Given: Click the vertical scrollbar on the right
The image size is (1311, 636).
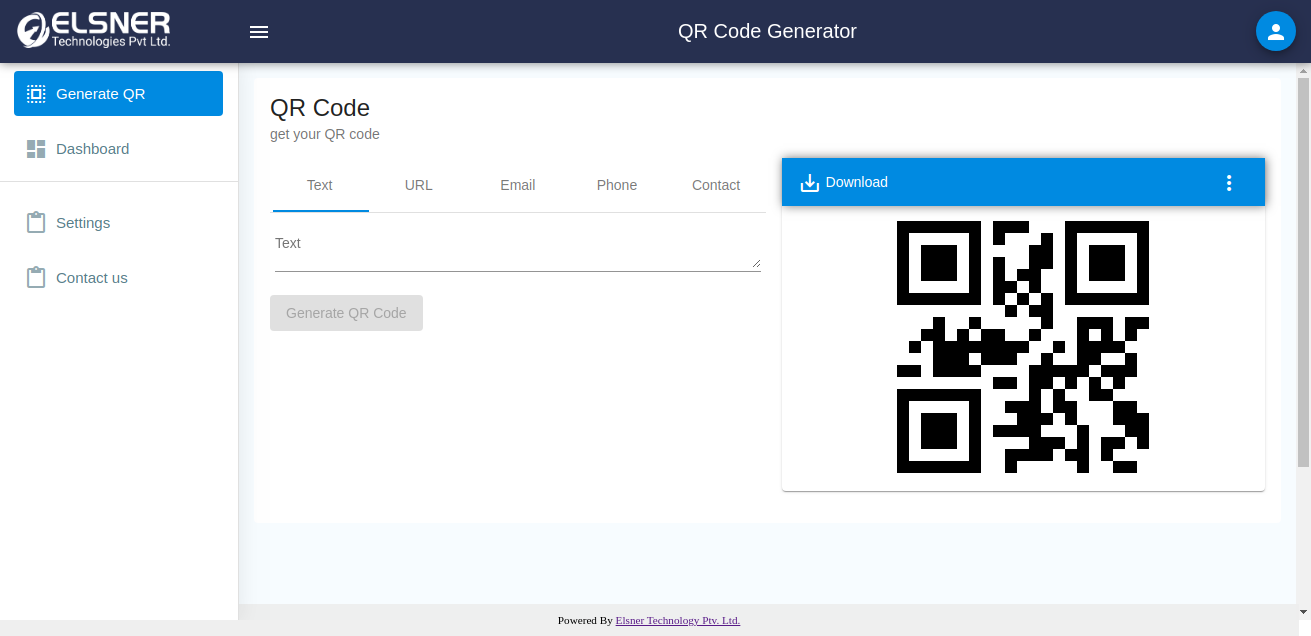Looking at the screenshot, I should 1303,270.
